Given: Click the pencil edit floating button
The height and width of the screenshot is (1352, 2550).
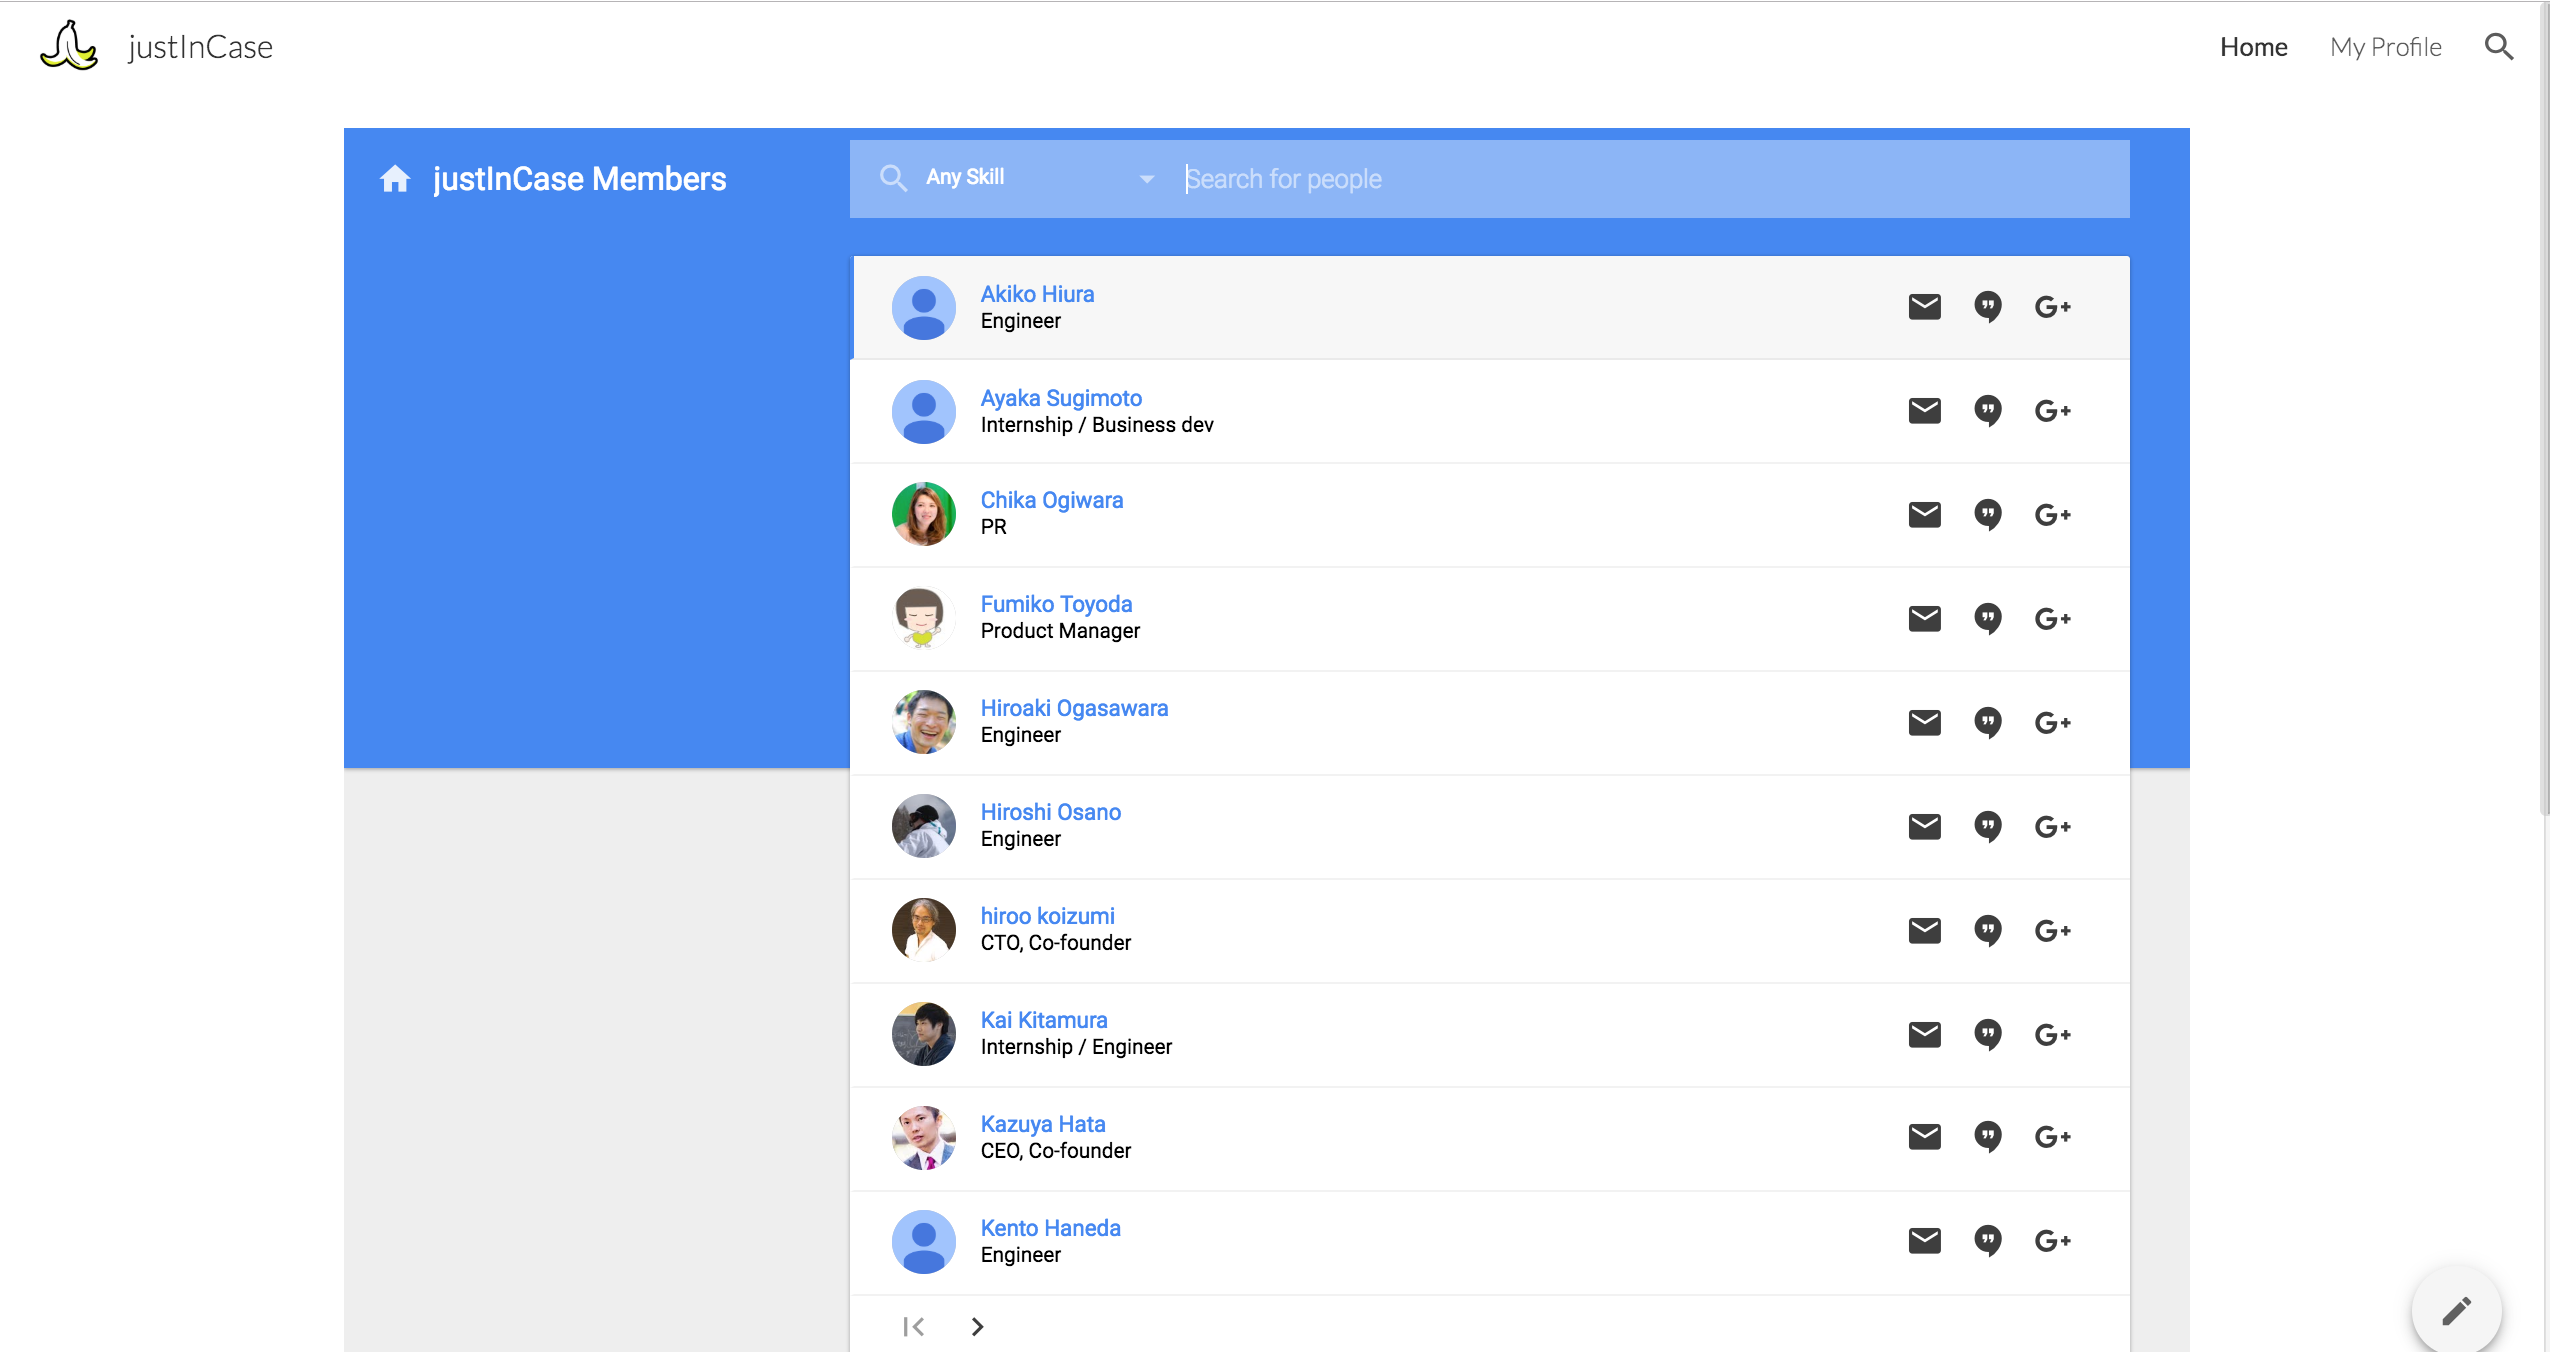Looking at the screenshot, I should pyautogui.click(x=2456, y=1311).
